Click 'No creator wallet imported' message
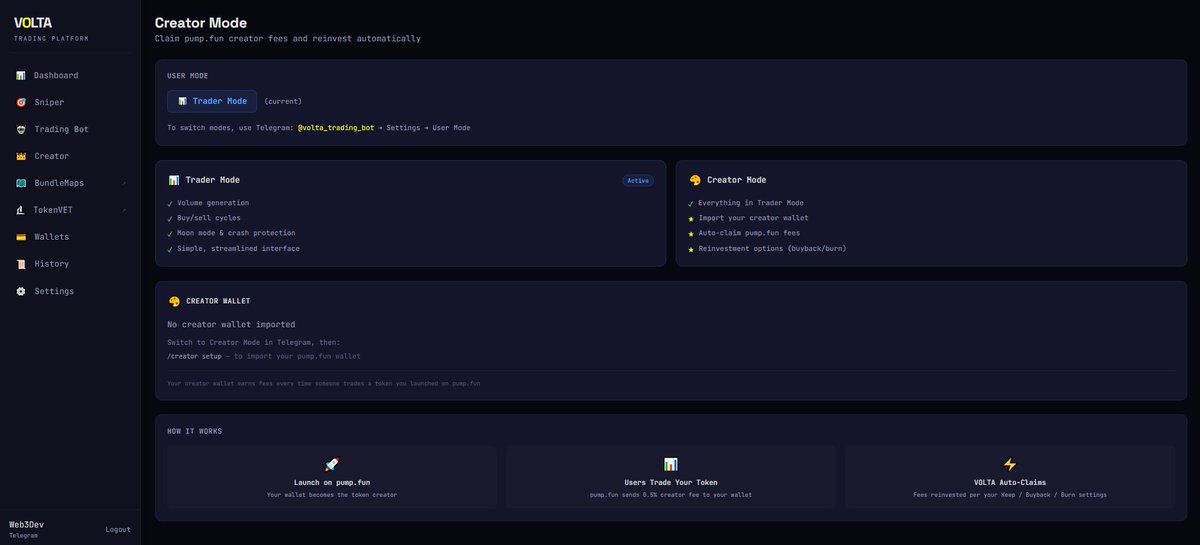This screenshot has width=1200, height=545. 231,325
